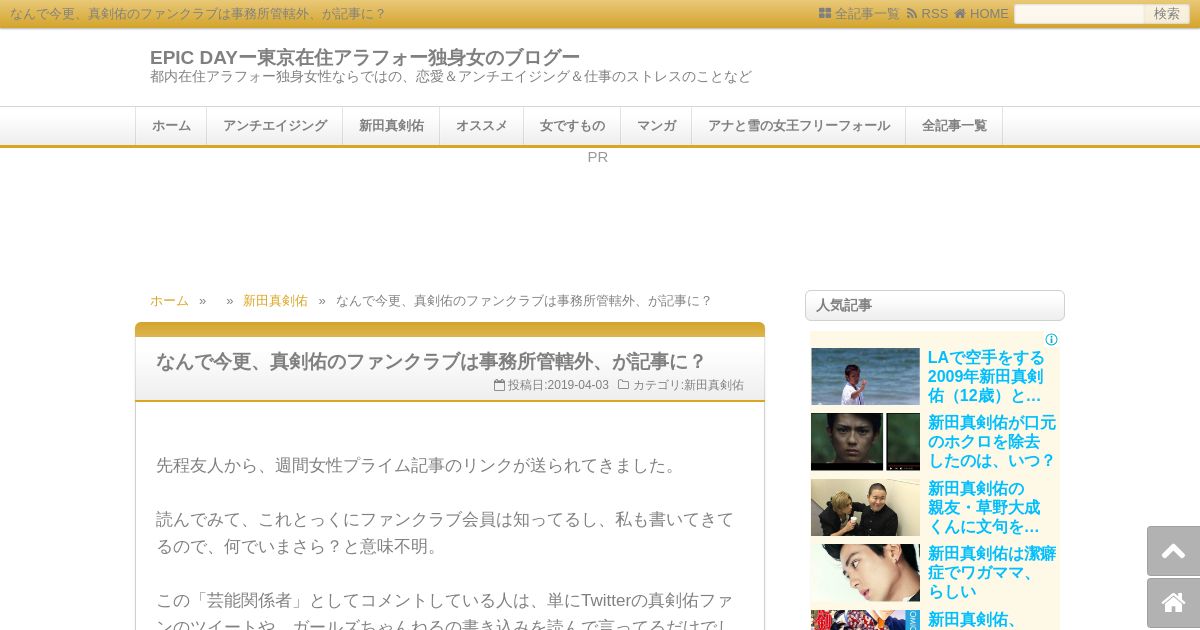The height and width of the screenshot is (630, 1200).
Task: Open the 親友・草野大成くん article link
Action: pyautogui.click(x=984, y=507)
